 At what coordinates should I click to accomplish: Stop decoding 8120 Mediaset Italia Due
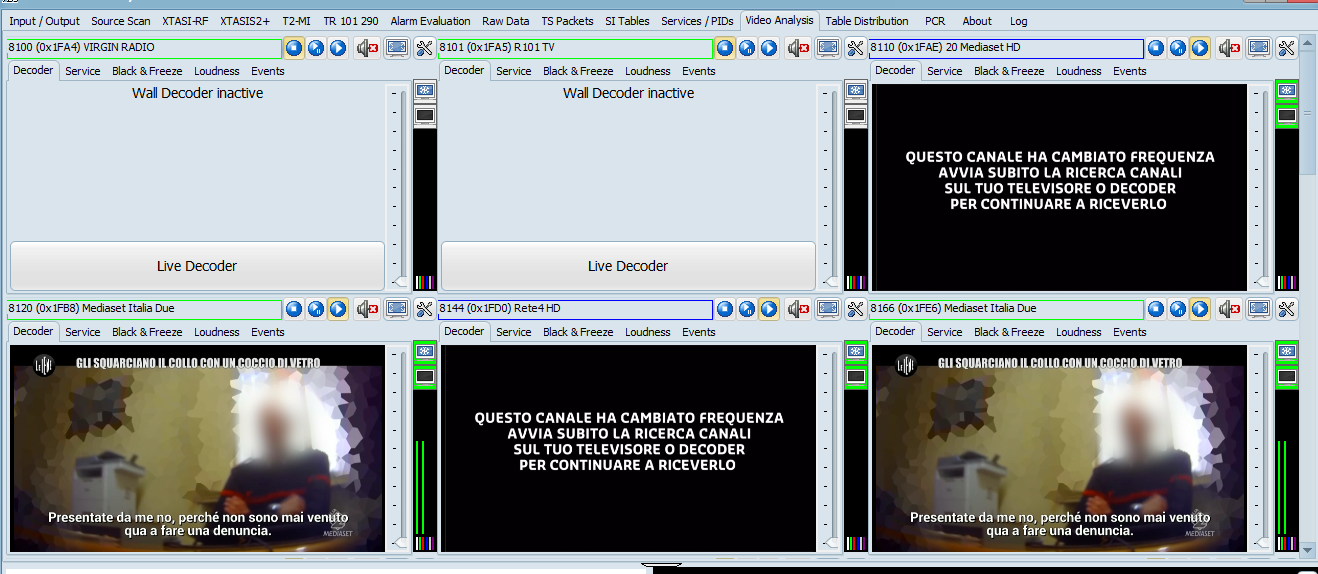click(x=294, y=309)
